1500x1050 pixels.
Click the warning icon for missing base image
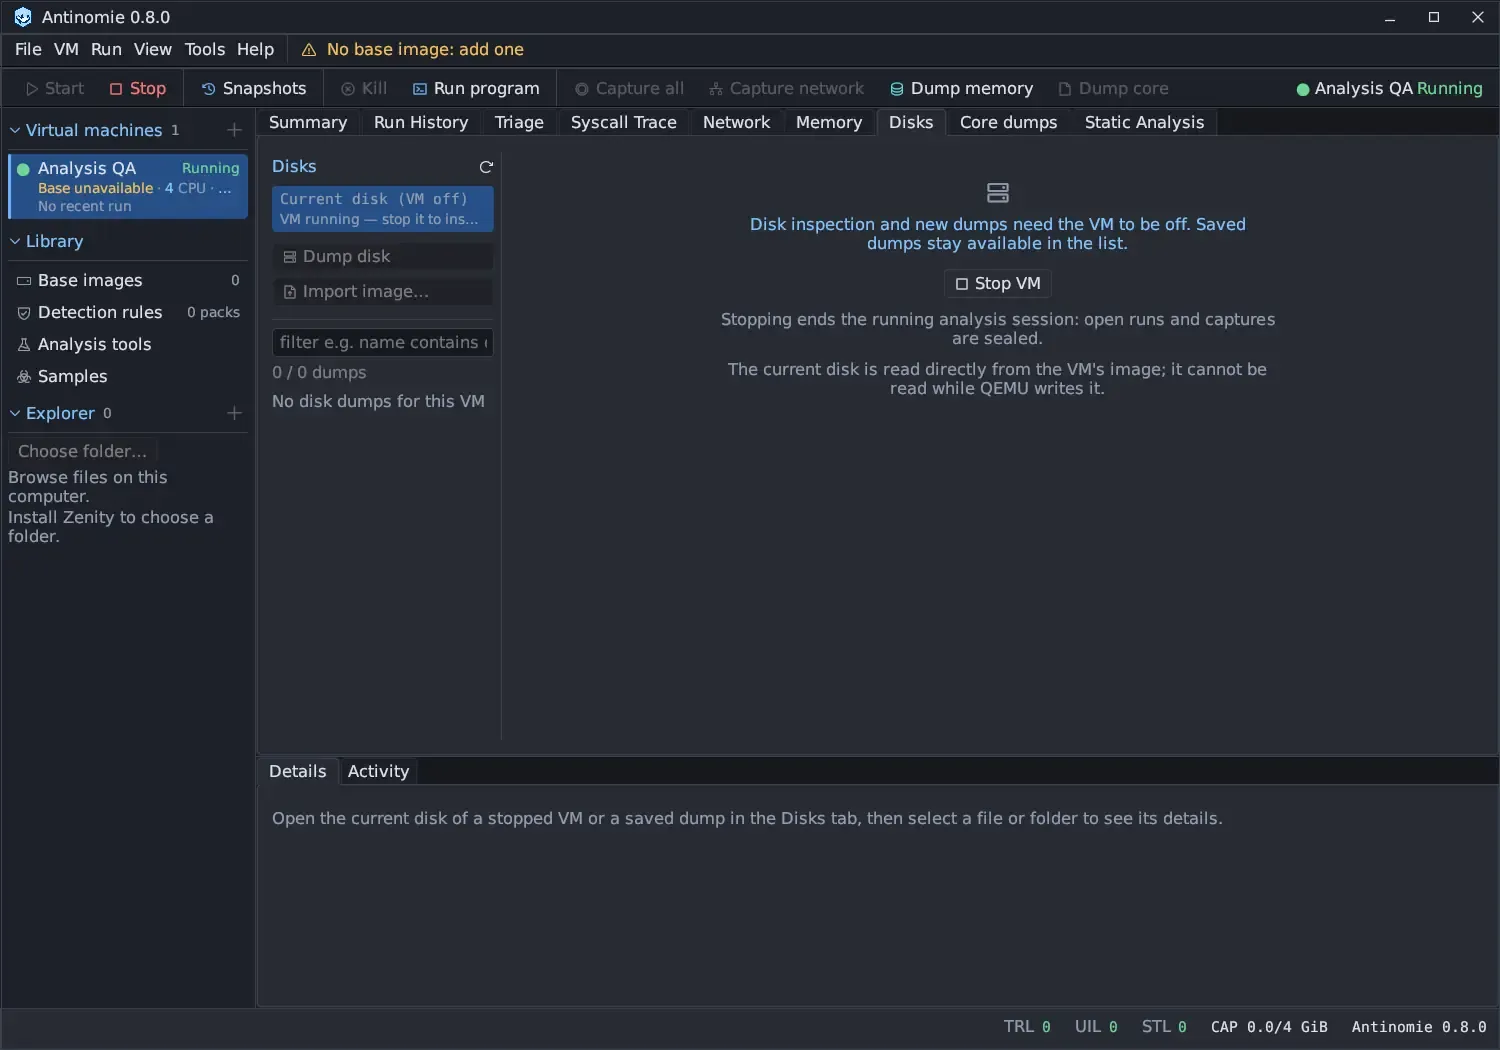[x=309, y=50]
